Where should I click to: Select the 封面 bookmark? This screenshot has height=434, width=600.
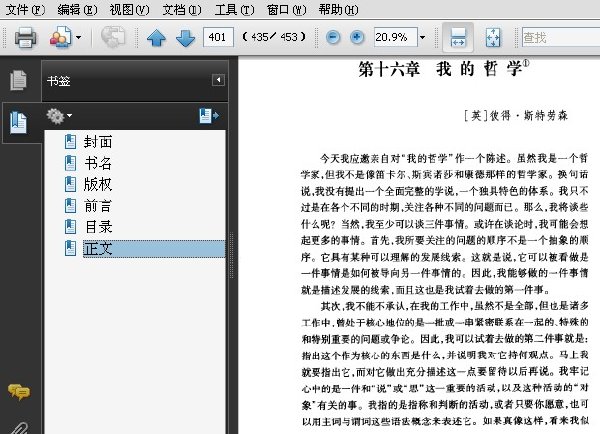(x=98, y=142)
